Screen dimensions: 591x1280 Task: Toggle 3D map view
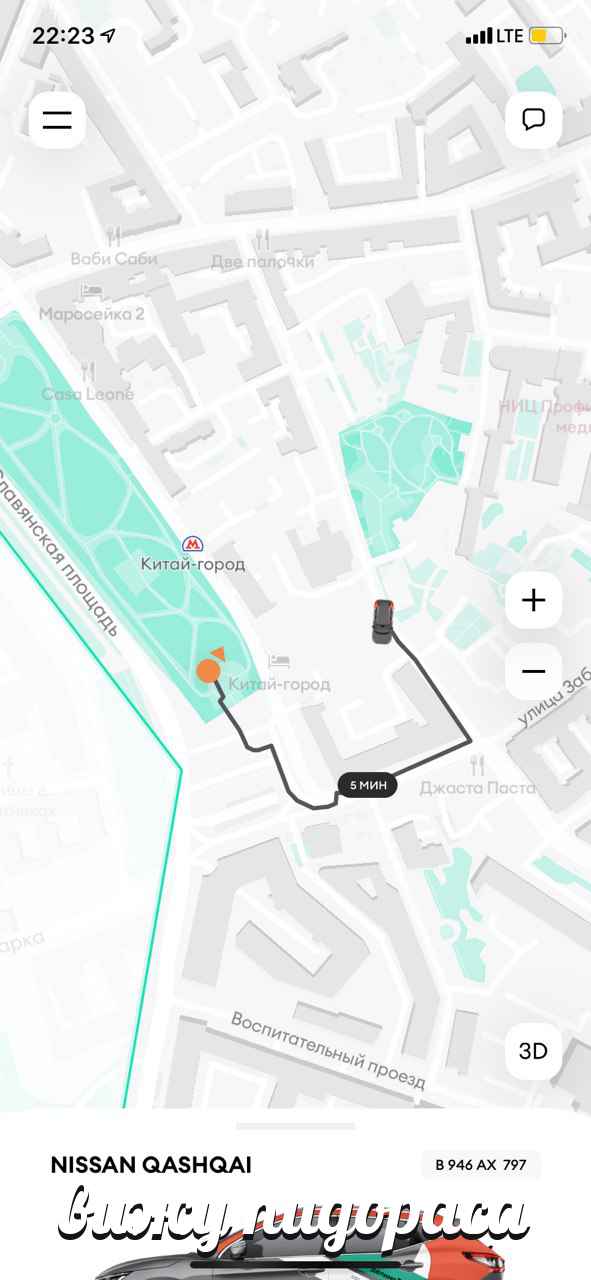click(534, 1051)
